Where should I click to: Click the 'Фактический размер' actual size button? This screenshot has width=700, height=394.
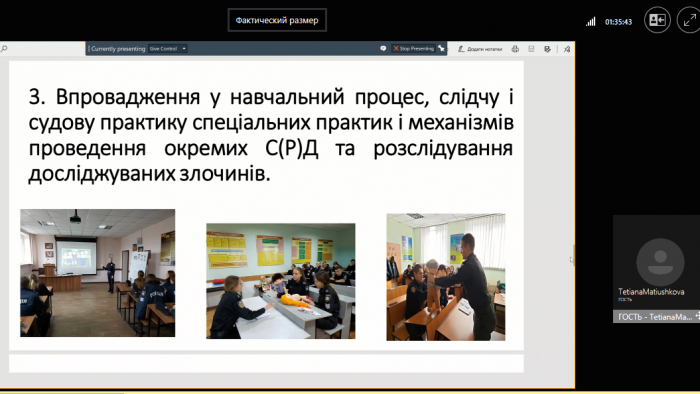[277, 20]
